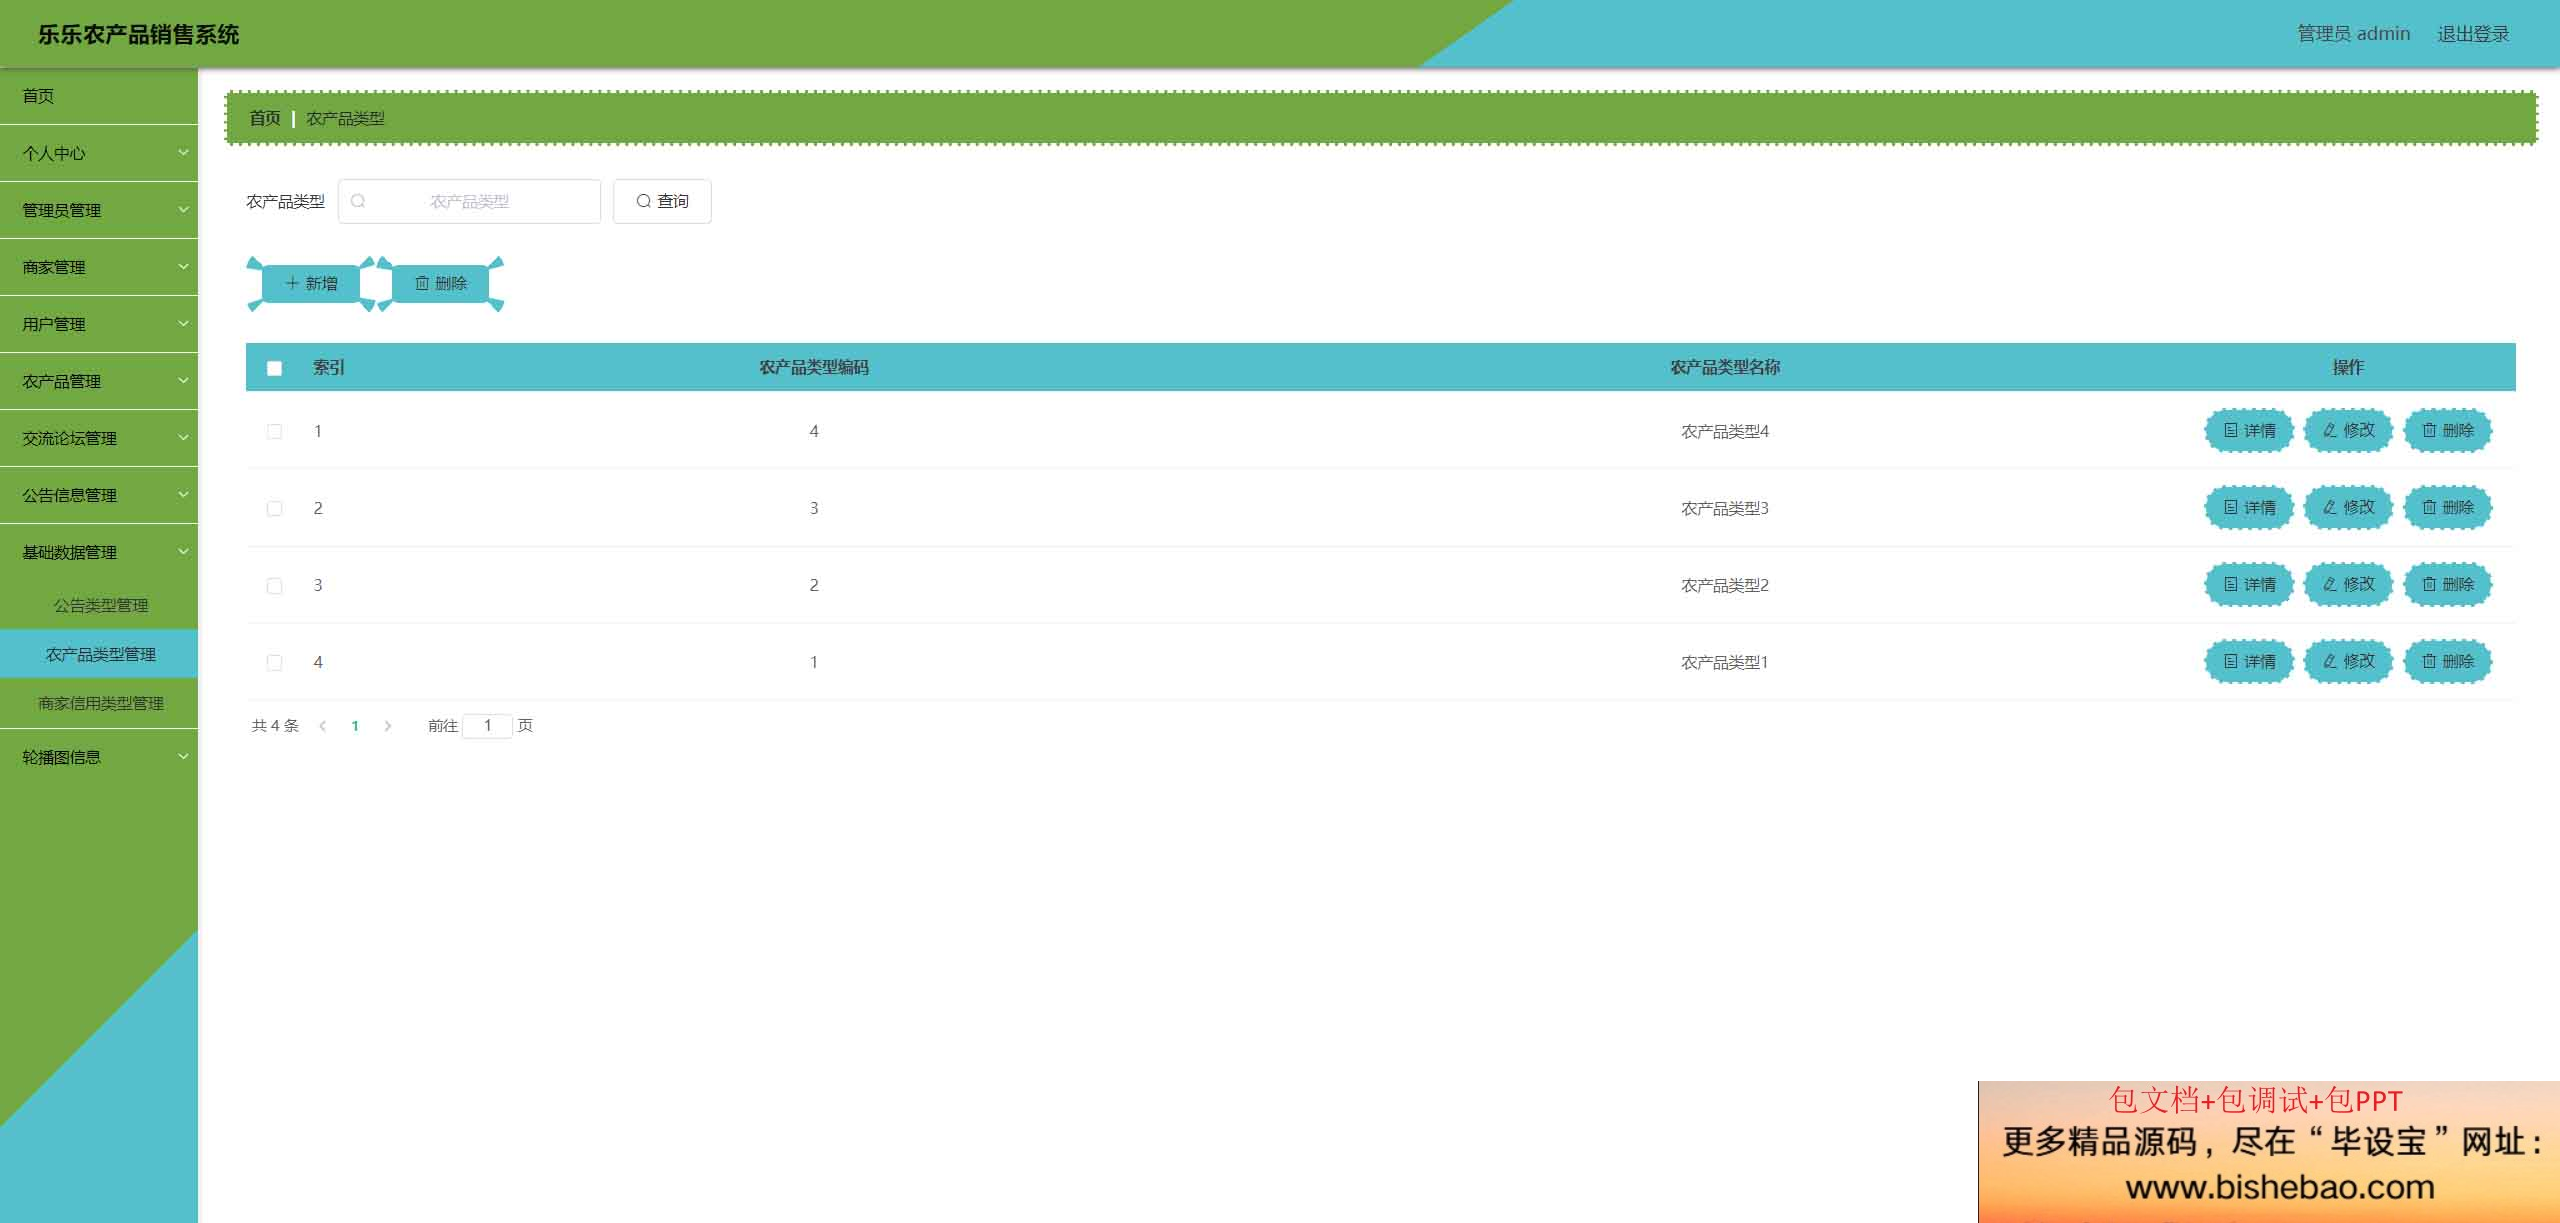The image size is (2560, 1223).
Task: Click the next page arrow in pagination
Action: (388, 726)
